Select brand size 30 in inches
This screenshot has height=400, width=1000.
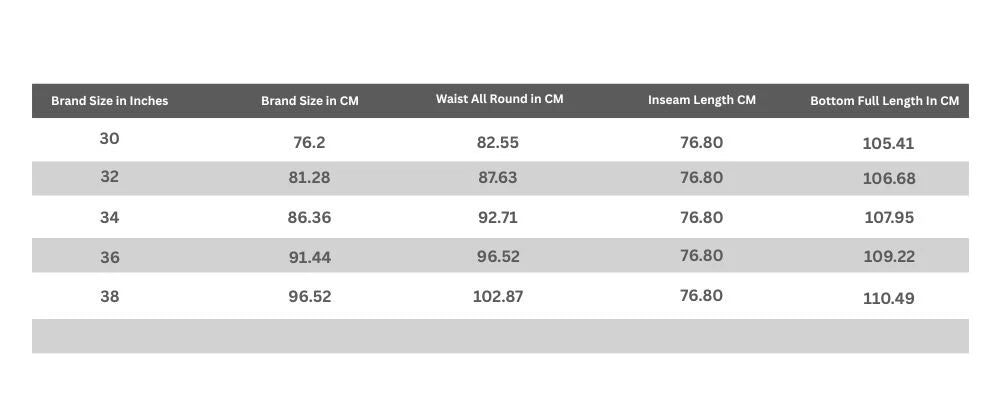[x=109, y=139]
